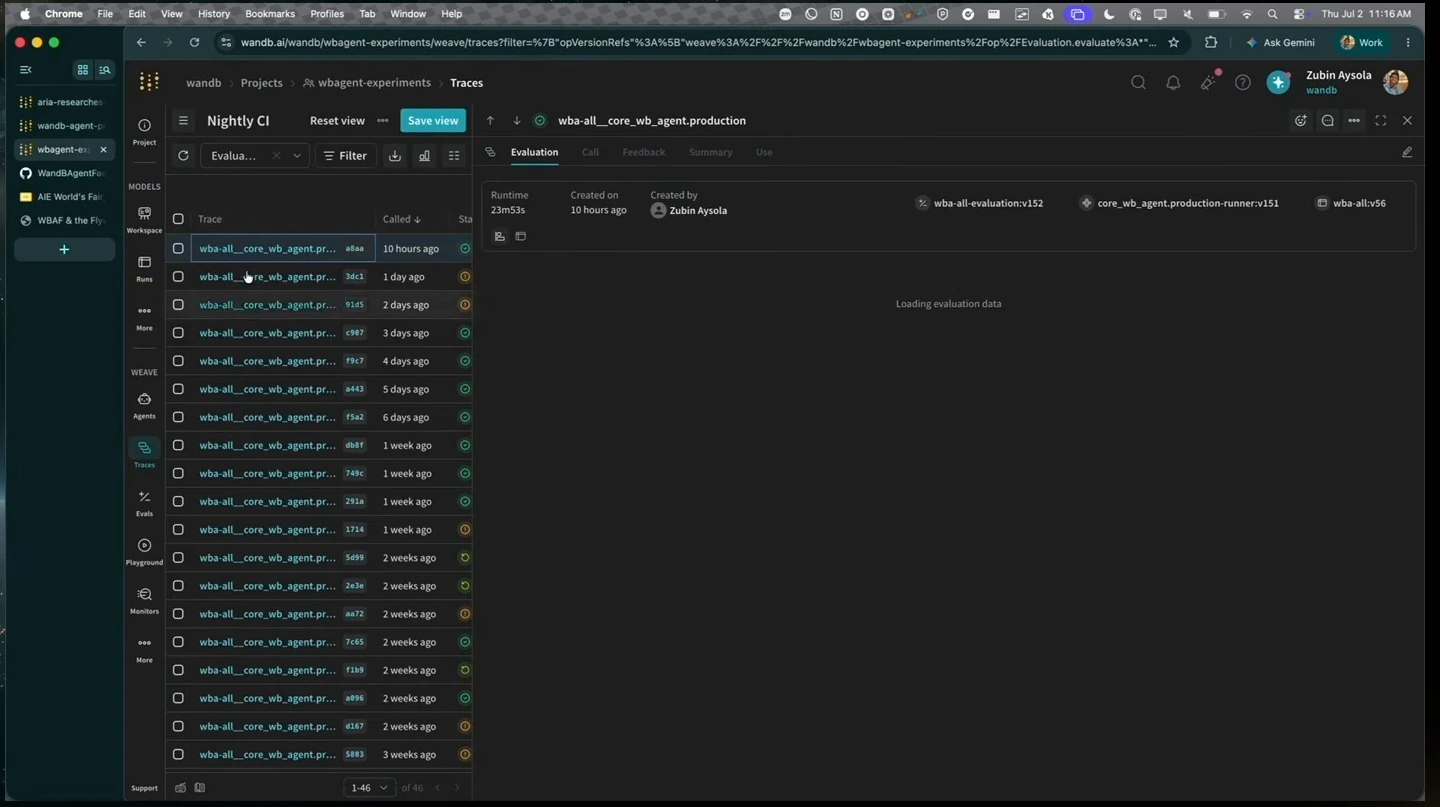This screenshot has height=807, width=1440.
Task: Check the row called 1 day ago
Action: 178,276
